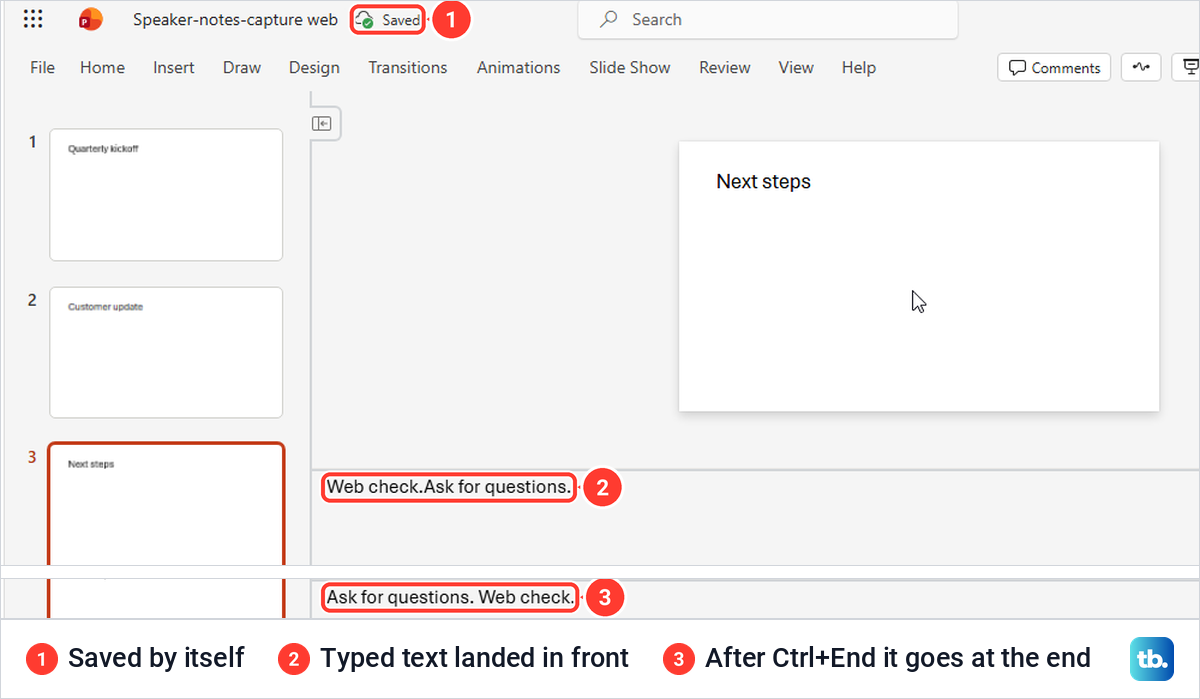Open the Draw tab
The width and height of the screenshot is (1200, 699).
pyautogui.click(x=242, y=67)
